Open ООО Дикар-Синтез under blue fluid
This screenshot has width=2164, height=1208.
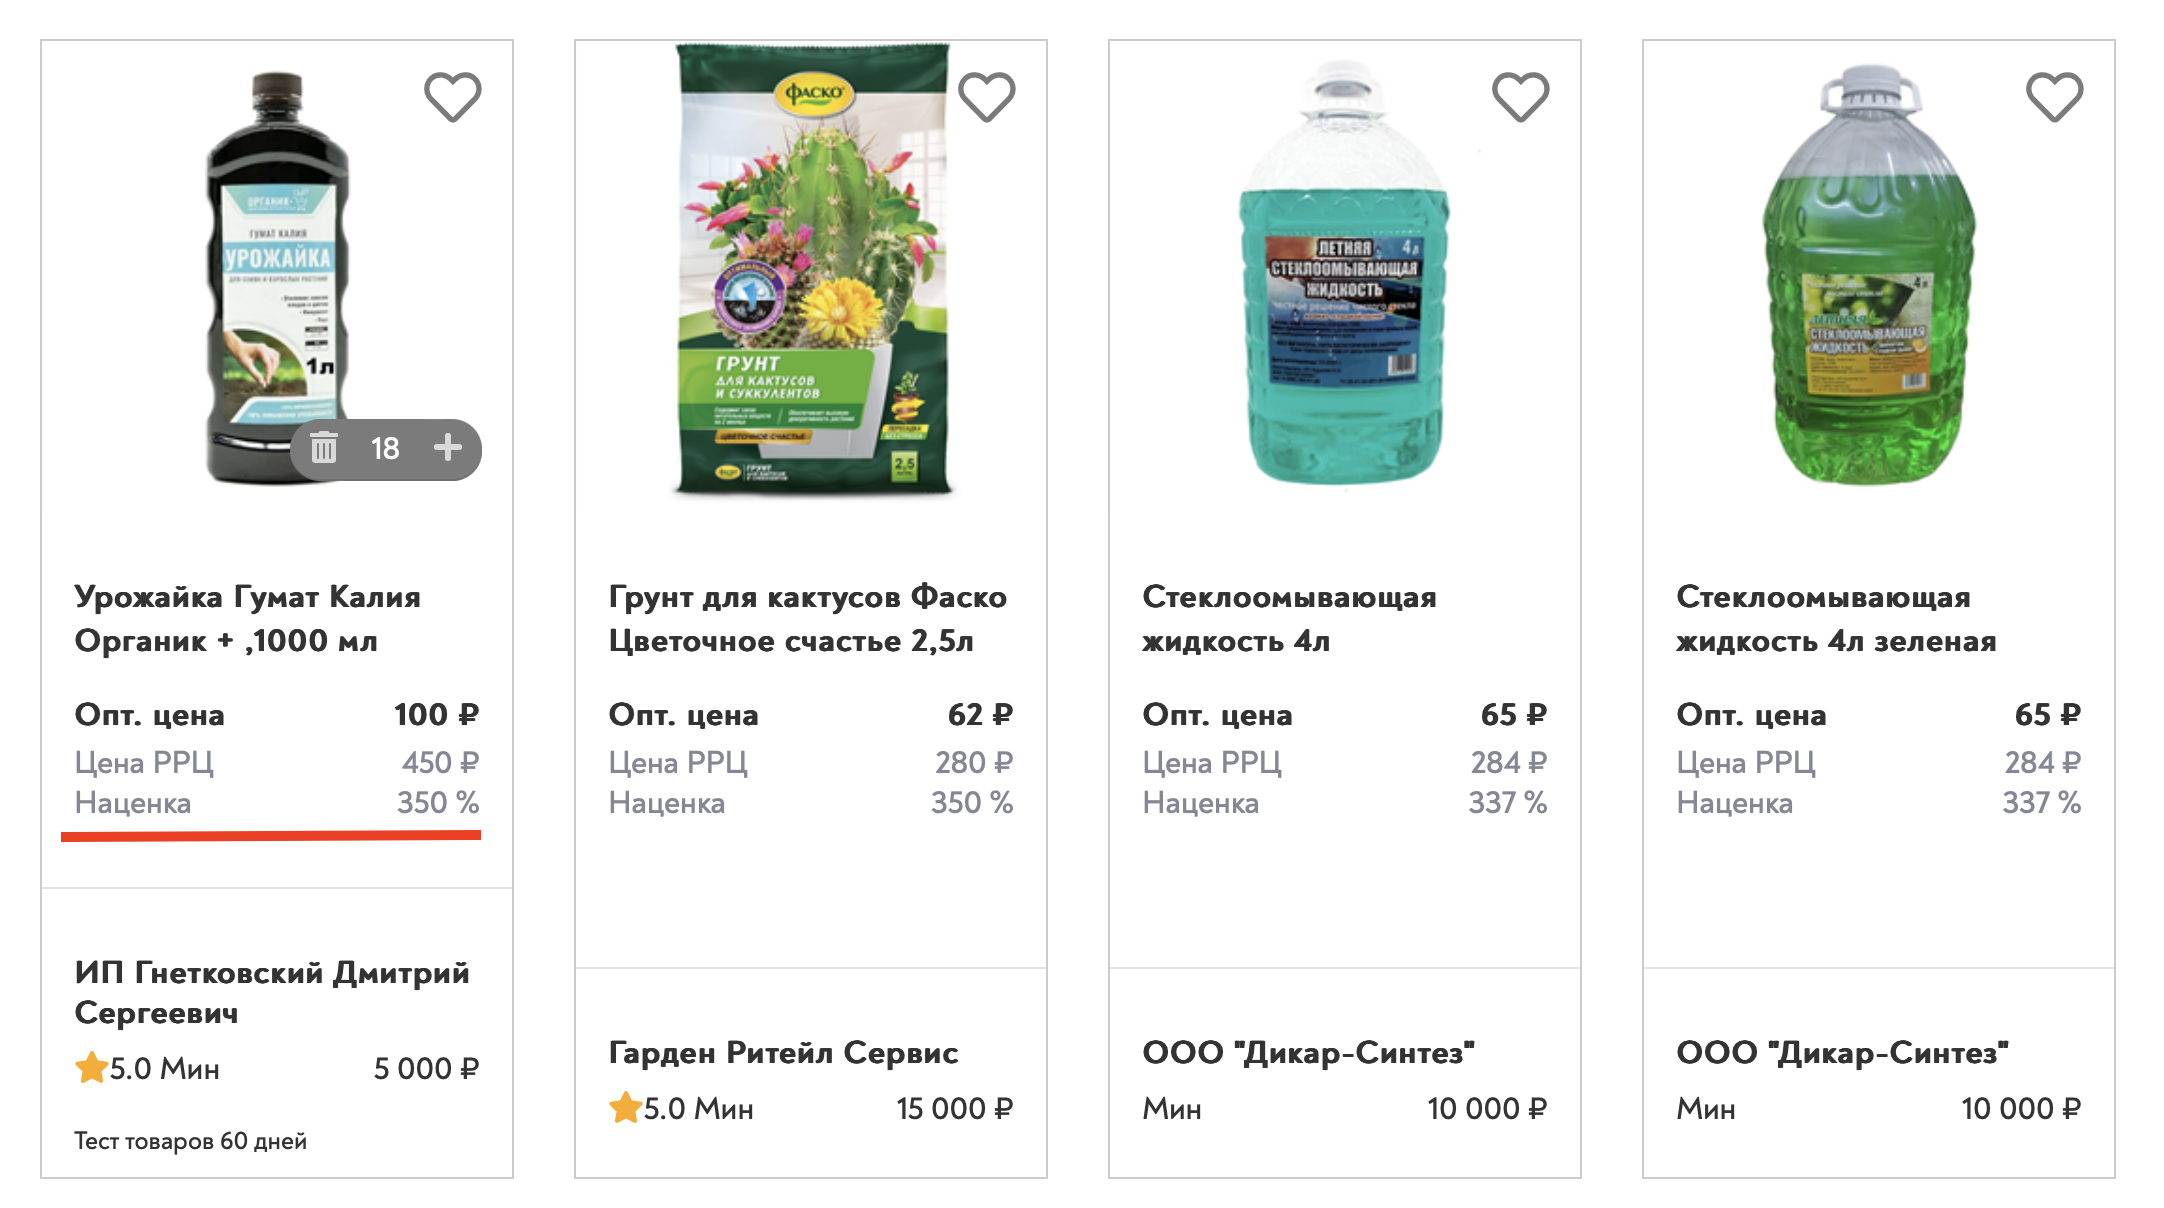point(1308,1052)
